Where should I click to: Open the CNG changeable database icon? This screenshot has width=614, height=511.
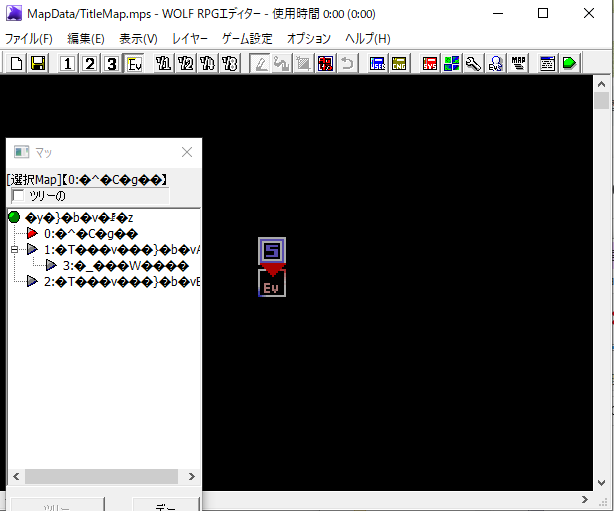(x=399, y=63)
